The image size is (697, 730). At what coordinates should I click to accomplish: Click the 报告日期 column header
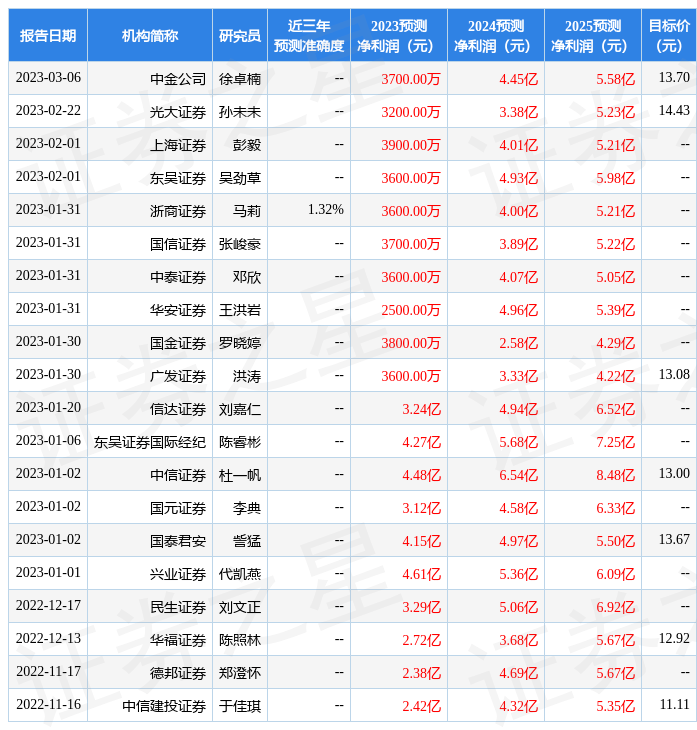(x=48, y=36)
